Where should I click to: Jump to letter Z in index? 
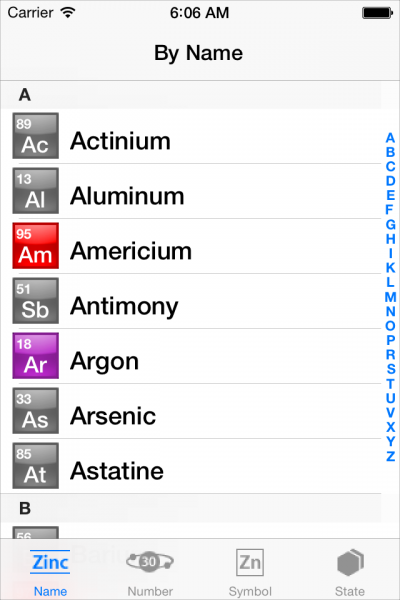[390, 456]
